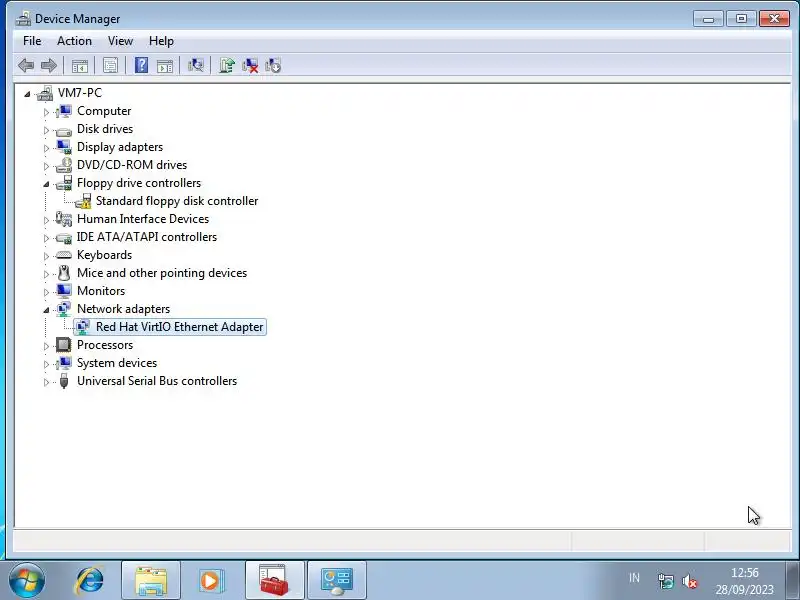
Task: Expand the System devices node arrow
Action: pos(46,364)
